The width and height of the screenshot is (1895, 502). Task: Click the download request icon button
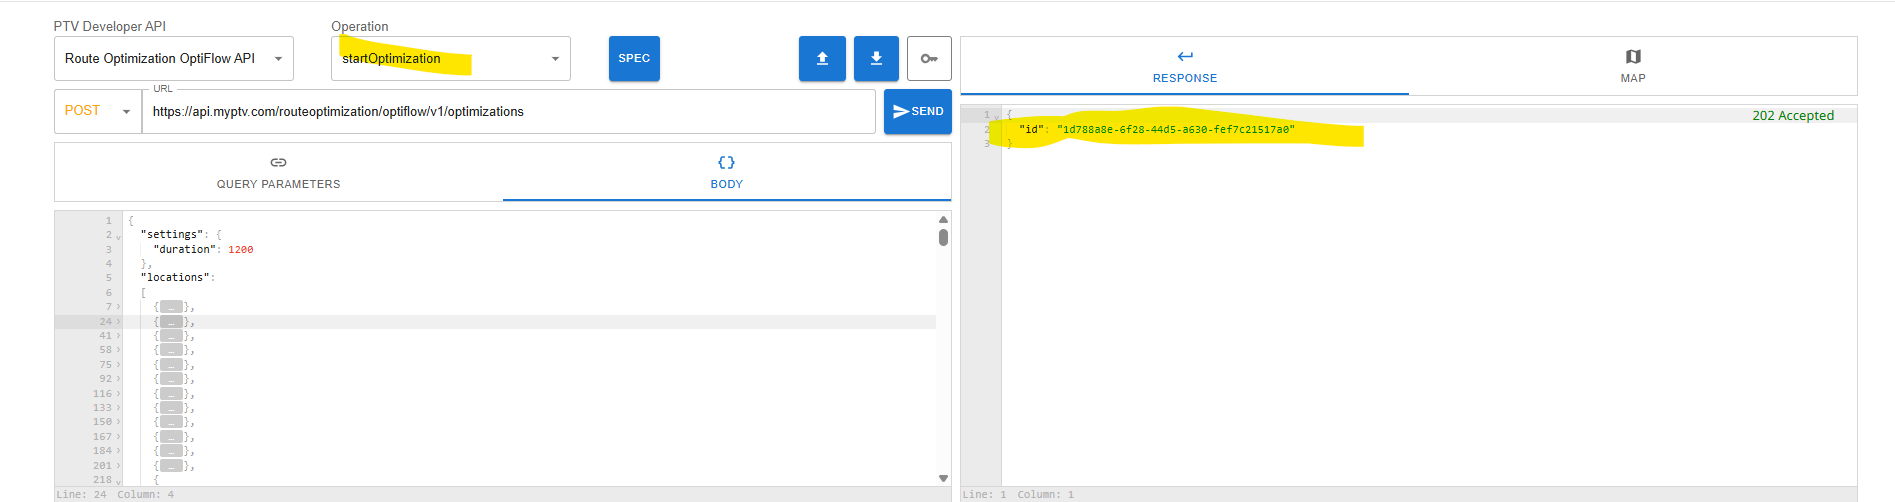(876, 59)
